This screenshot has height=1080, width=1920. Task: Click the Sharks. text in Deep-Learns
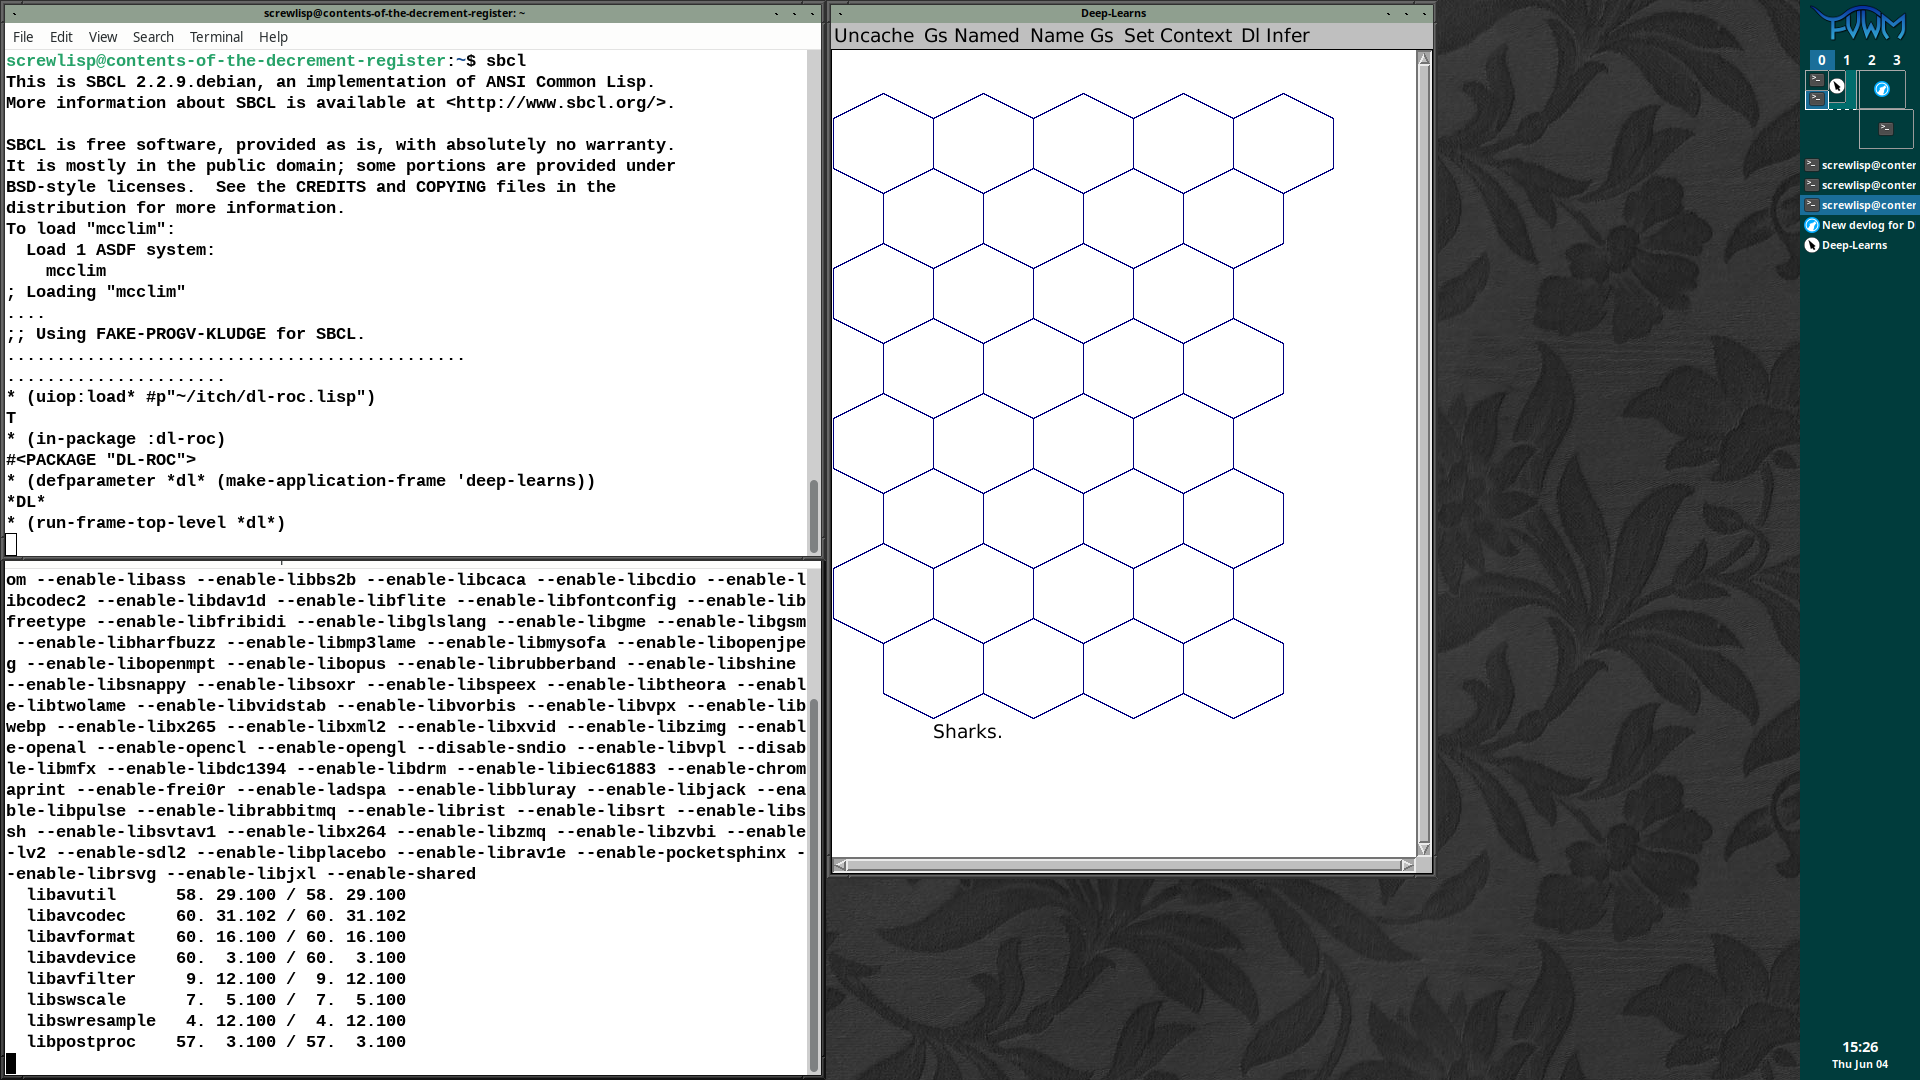967,732
